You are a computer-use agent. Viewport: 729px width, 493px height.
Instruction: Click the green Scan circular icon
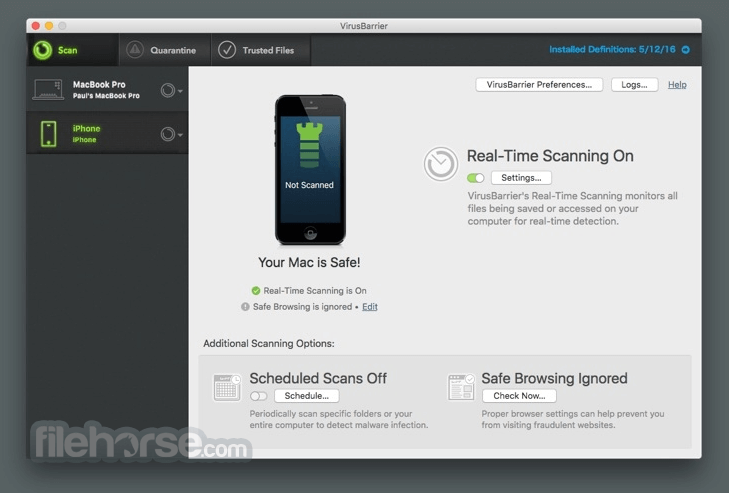point(43,50)
